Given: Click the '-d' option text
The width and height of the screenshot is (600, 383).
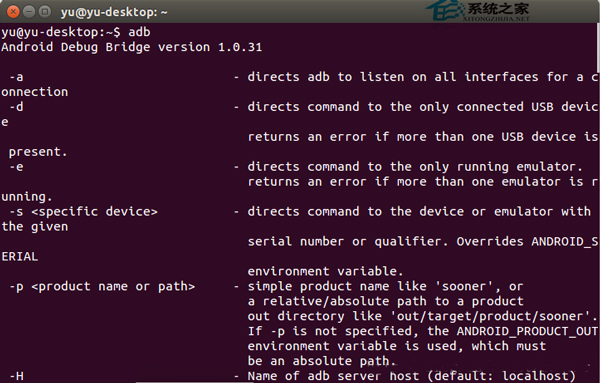Looking at the screenshot, I should pyautogui.click(x=16, y=107).
